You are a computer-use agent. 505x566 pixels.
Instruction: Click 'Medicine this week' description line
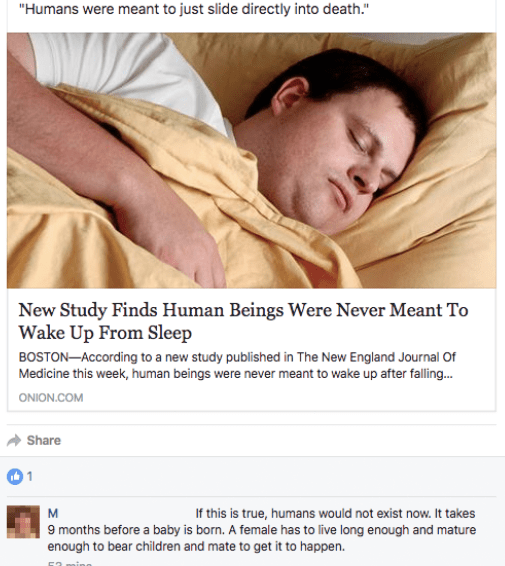click(x=235, y=373)
